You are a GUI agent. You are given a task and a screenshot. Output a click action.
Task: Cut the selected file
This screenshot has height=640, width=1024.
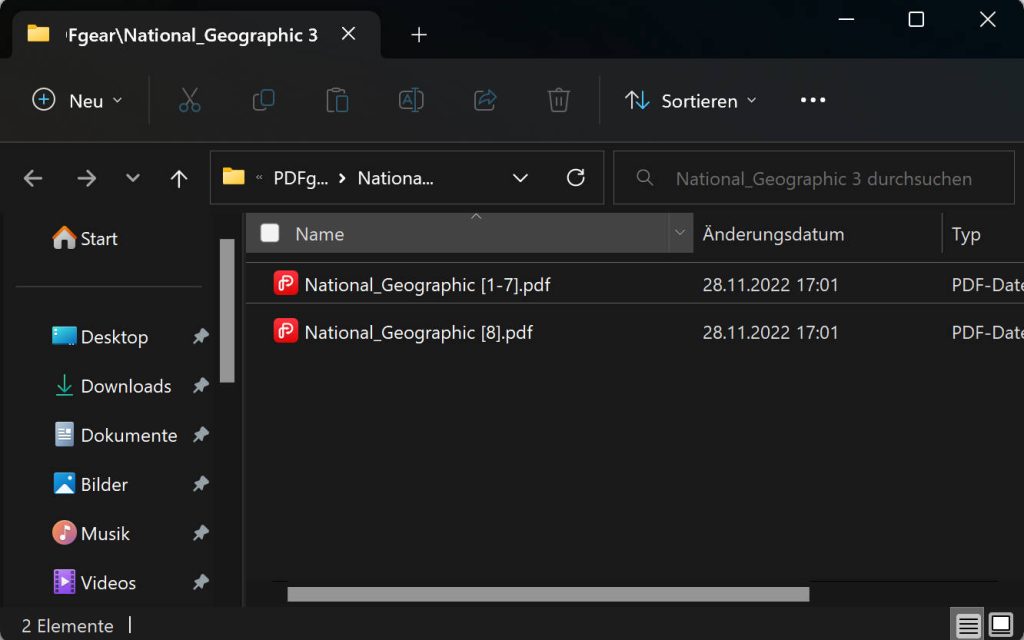click(190, 100)
